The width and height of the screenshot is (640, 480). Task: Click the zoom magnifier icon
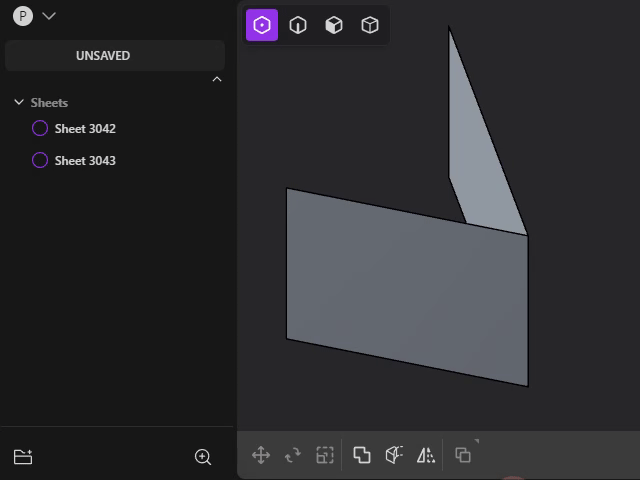(203, 457)
